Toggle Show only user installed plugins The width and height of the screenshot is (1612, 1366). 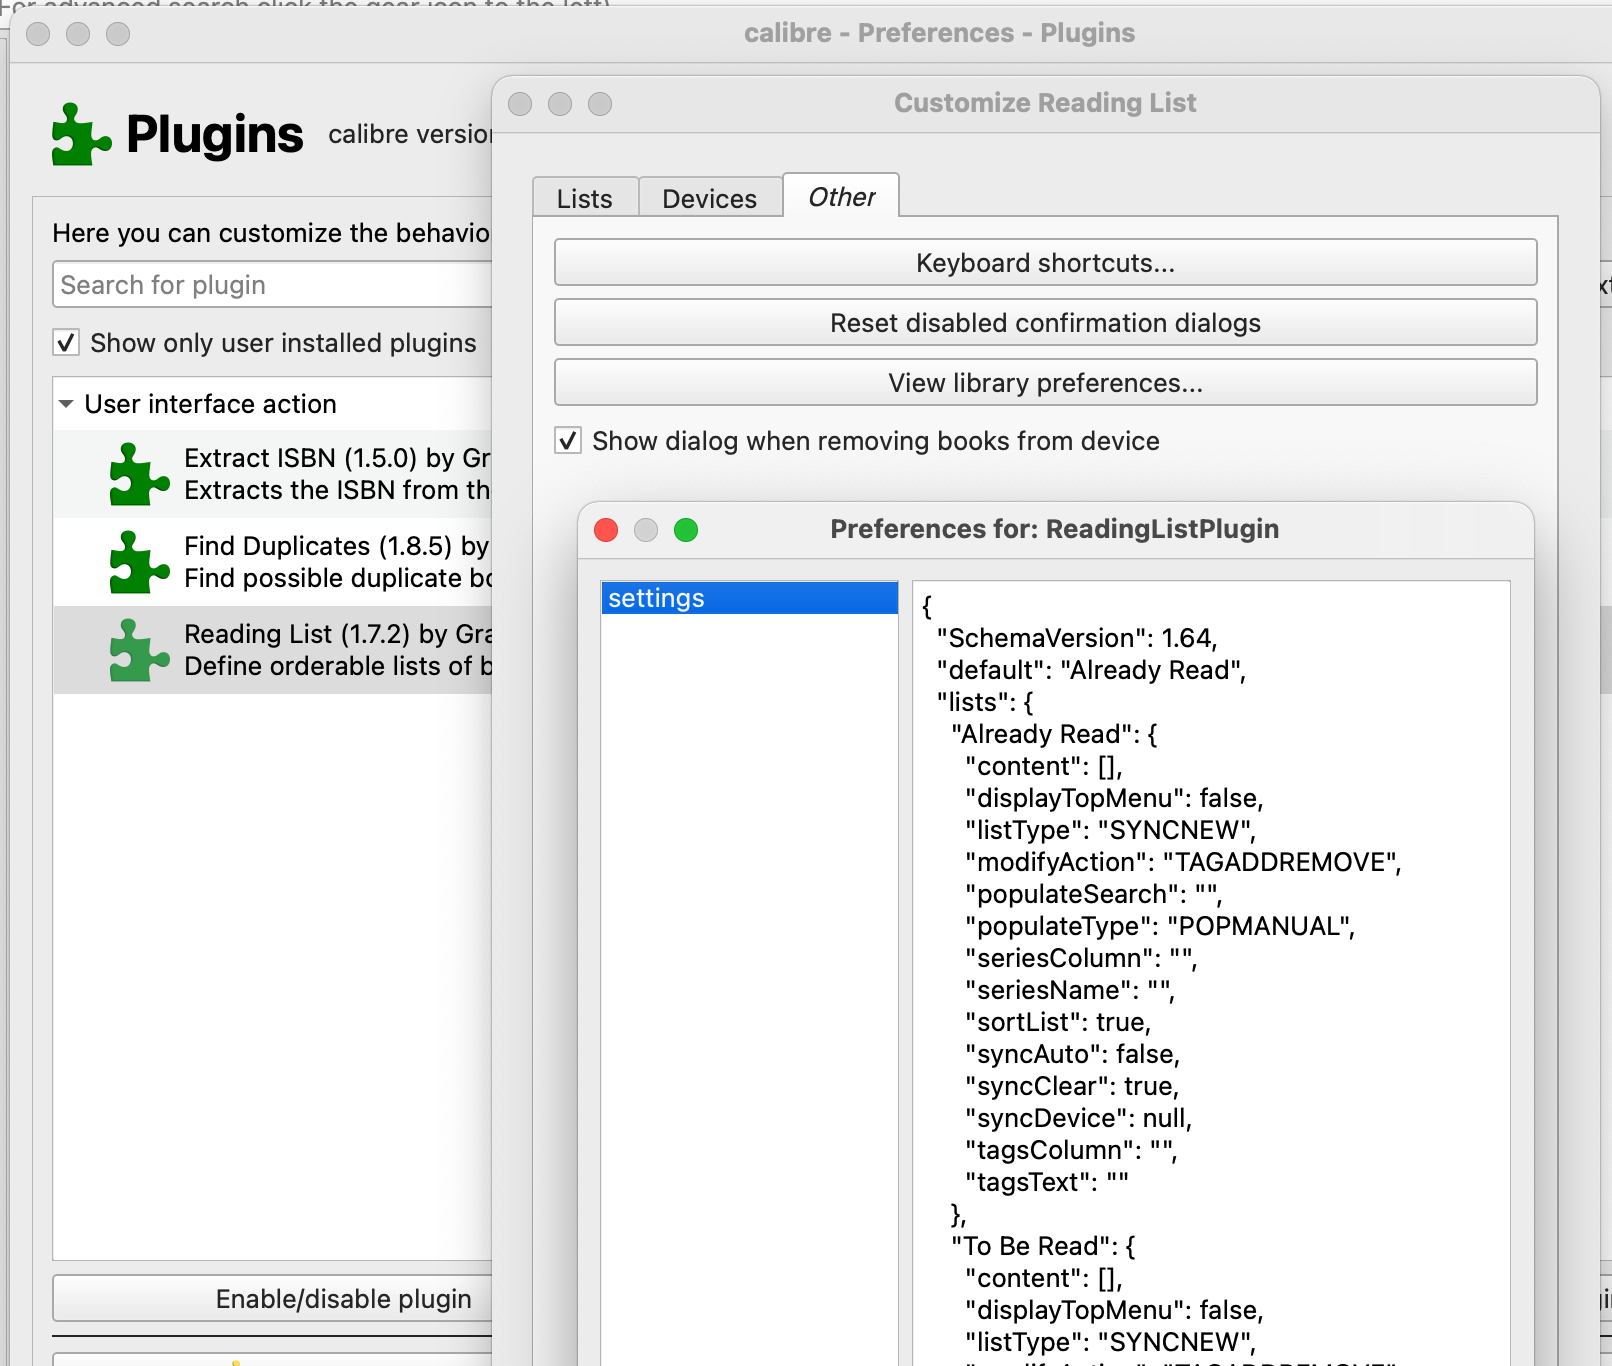pyautogui.click(x=67, y=343)
